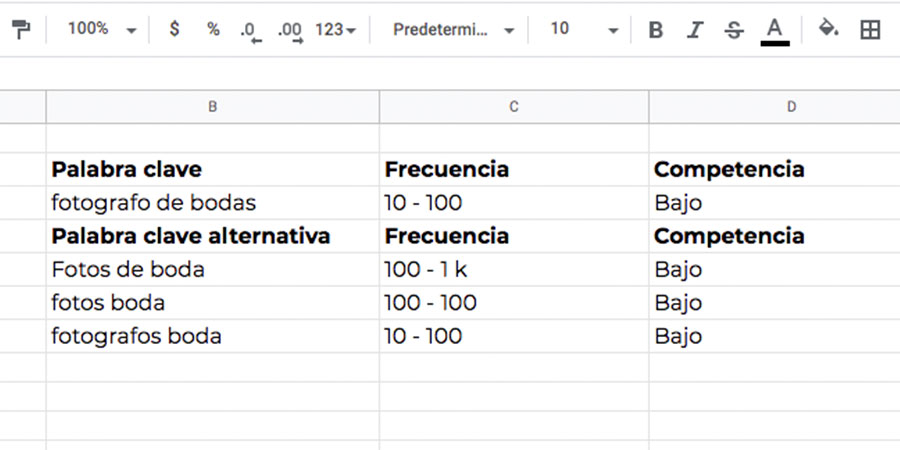
Task: Select column C header
Action: (x=514, y=107)
